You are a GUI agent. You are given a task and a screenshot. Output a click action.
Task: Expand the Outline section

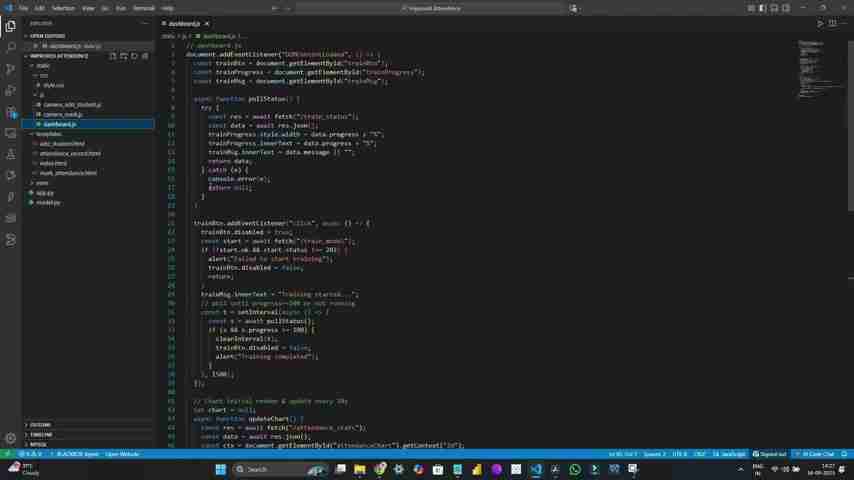40,425
